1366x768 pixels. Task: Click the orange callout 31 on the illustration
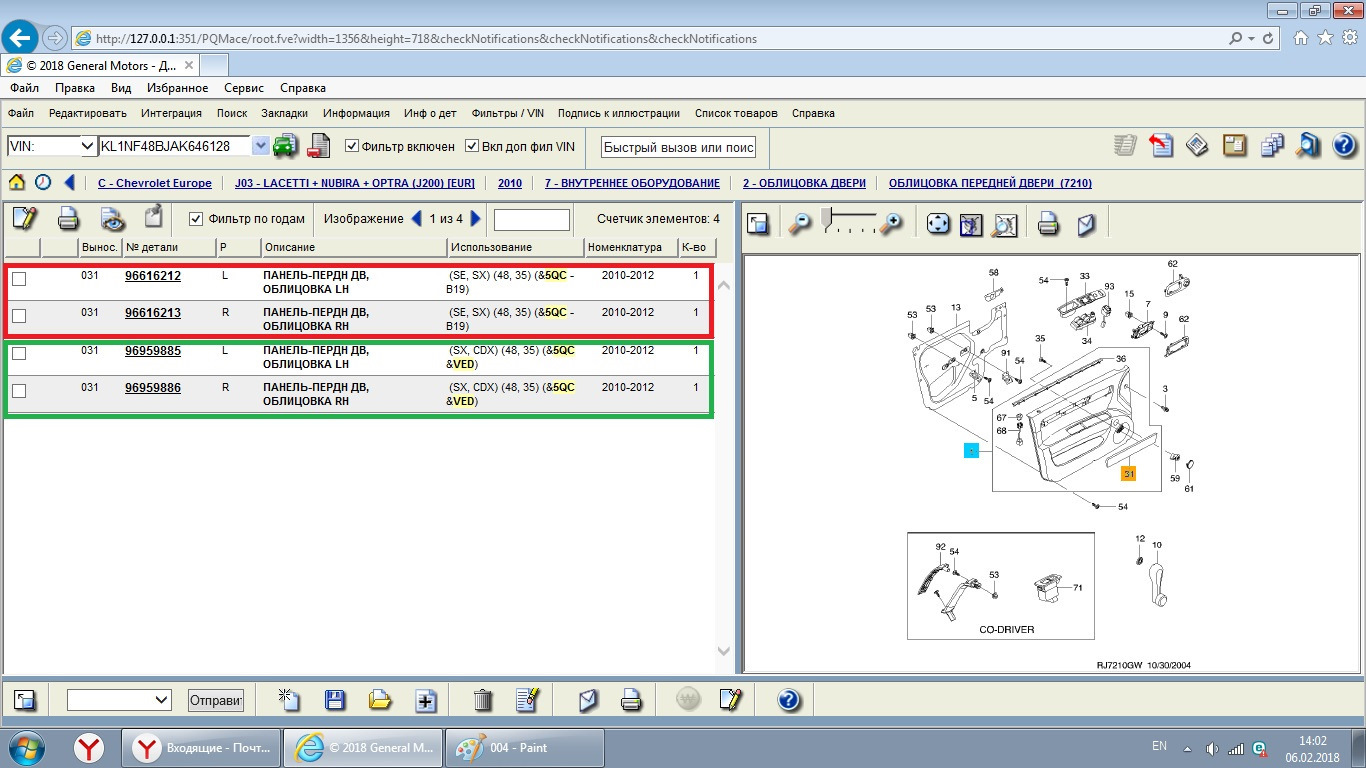point(1129,474)
